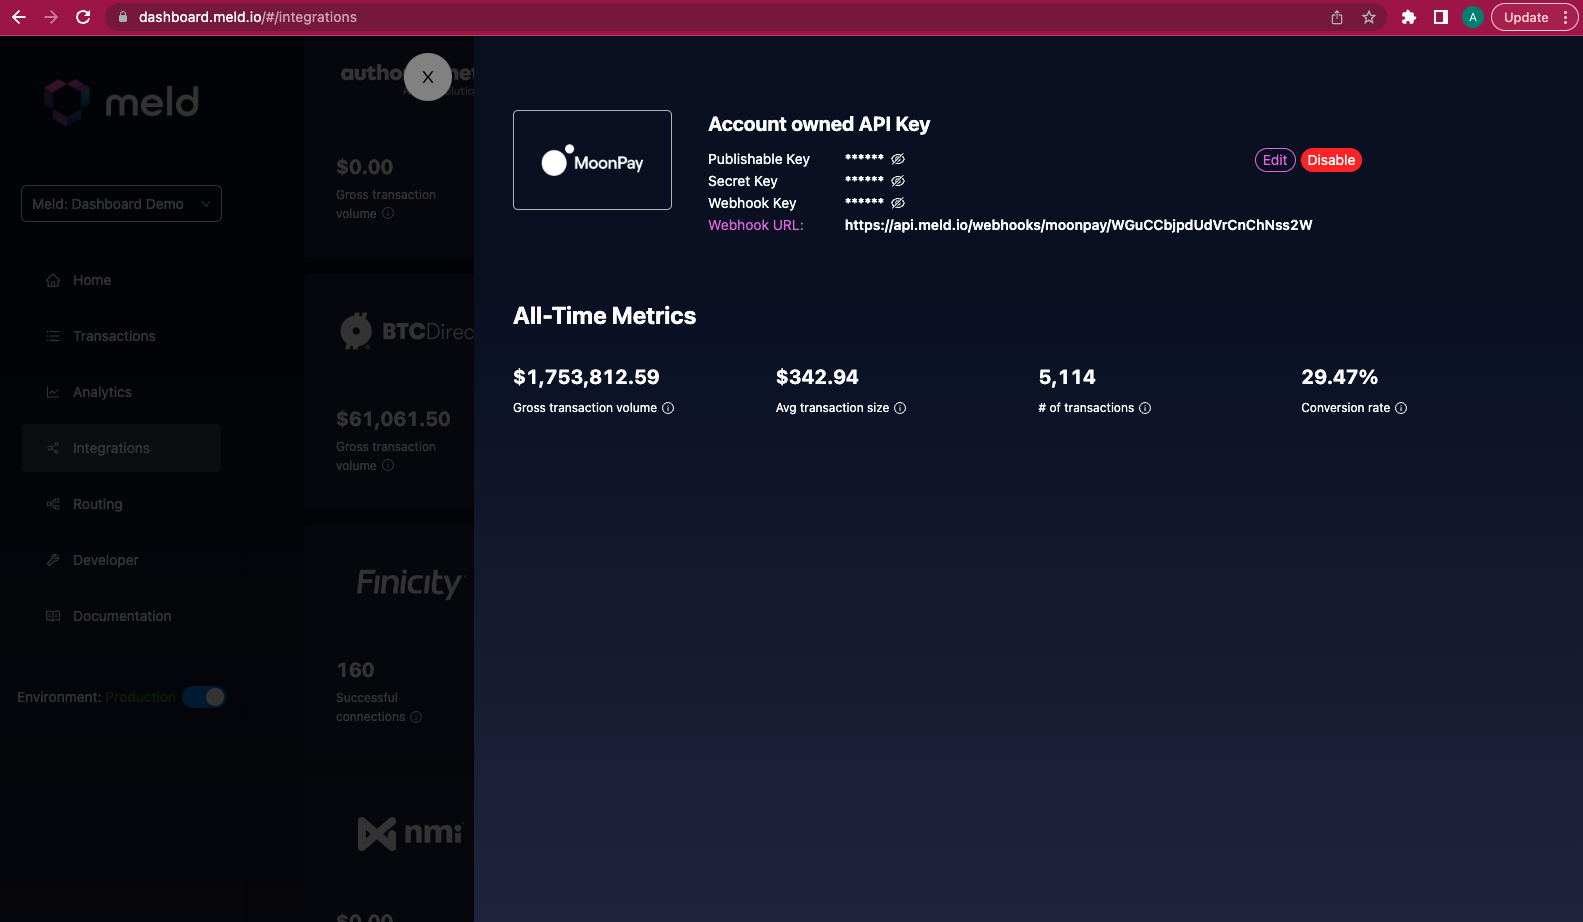Click the 29.47% conversion rate value
The height and width of the screenshot is (922, 1583).
point(1340,377)
